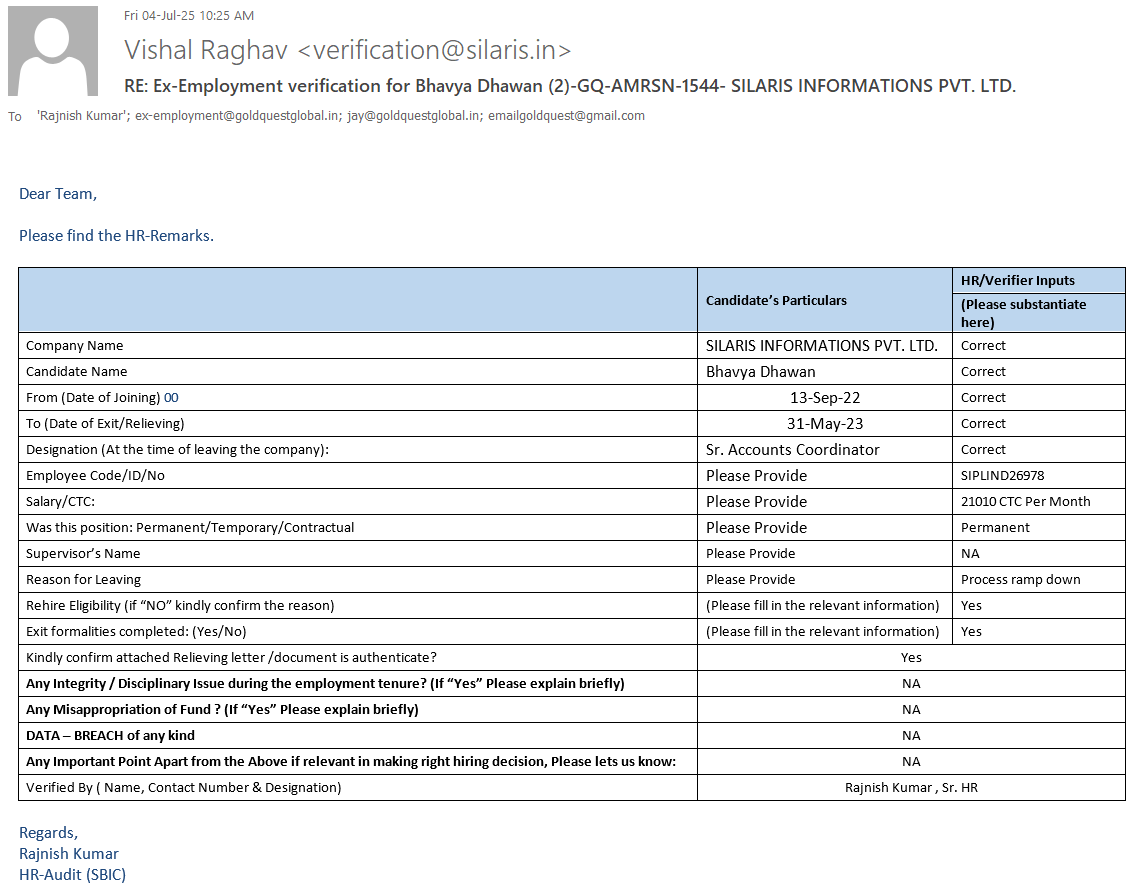The image size is (1133, 887).
Task: Click ex-employment@goldquestglobal.in recipient address
Action: click(x=237, y=116)
